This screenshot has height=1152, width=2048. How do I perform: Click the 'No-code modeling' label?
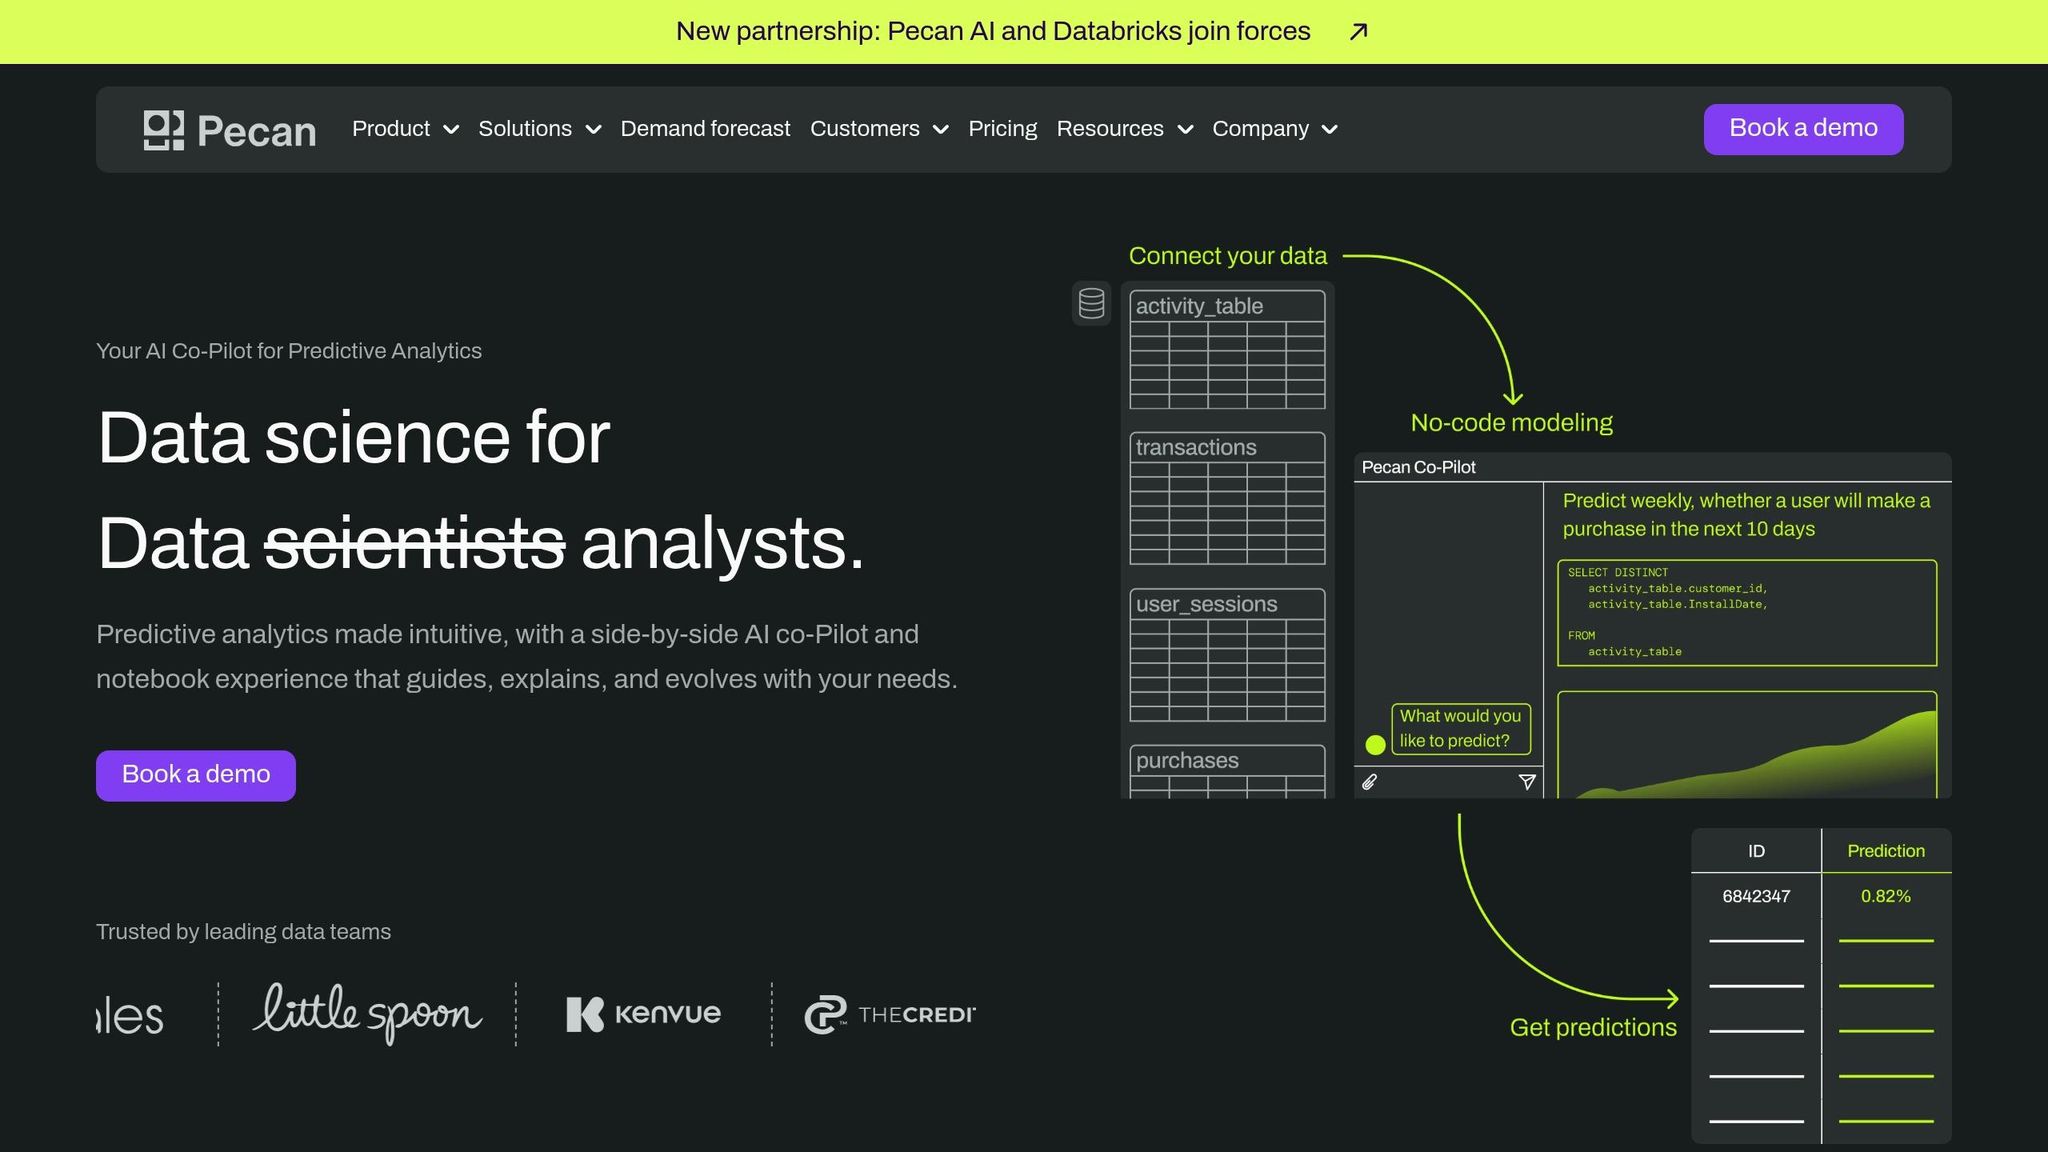pos(1511,423)
